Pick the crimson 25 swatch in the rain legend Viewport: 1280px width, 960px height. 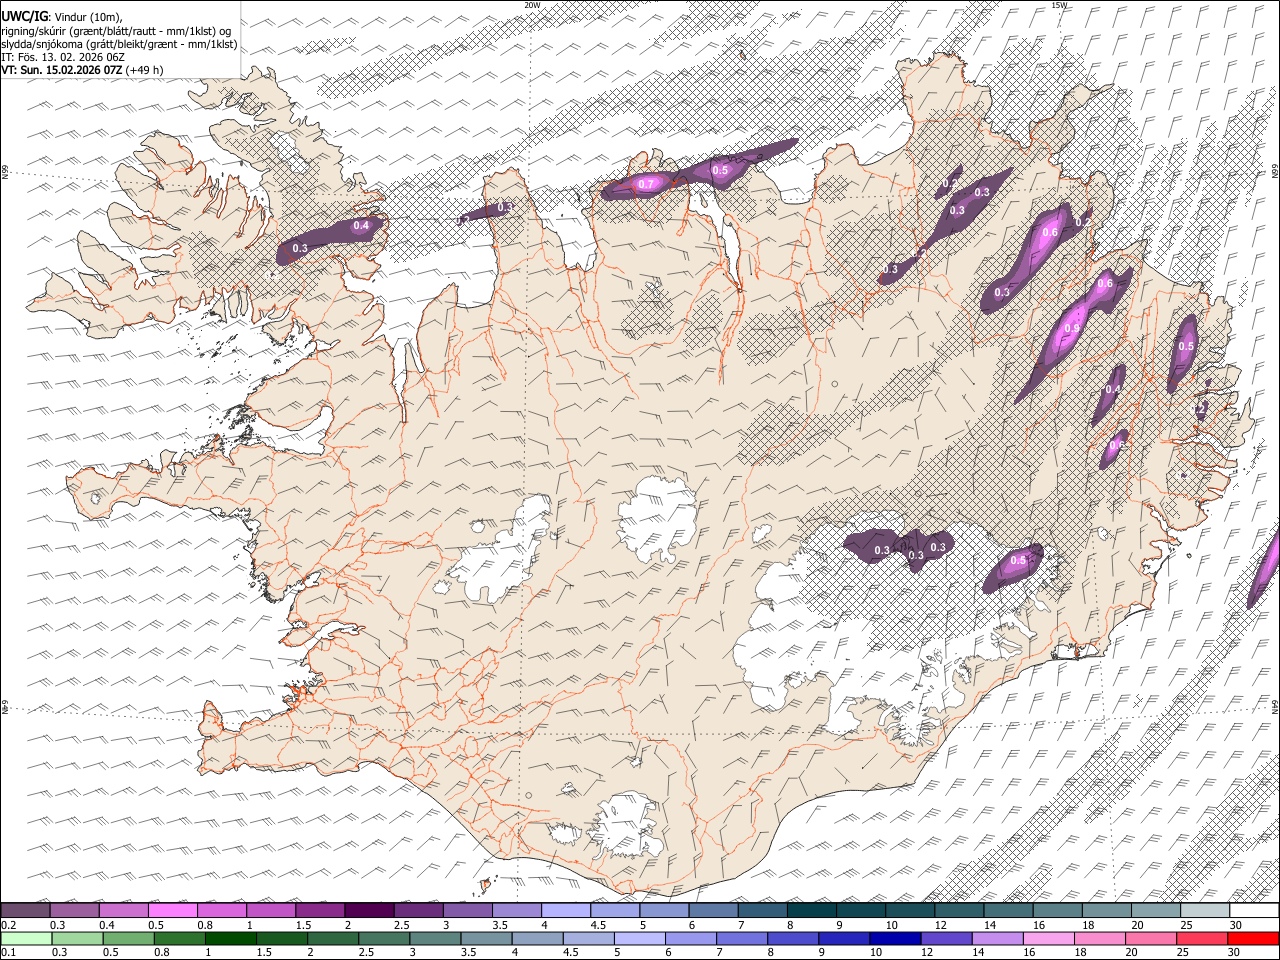[x=1202, y=938]
